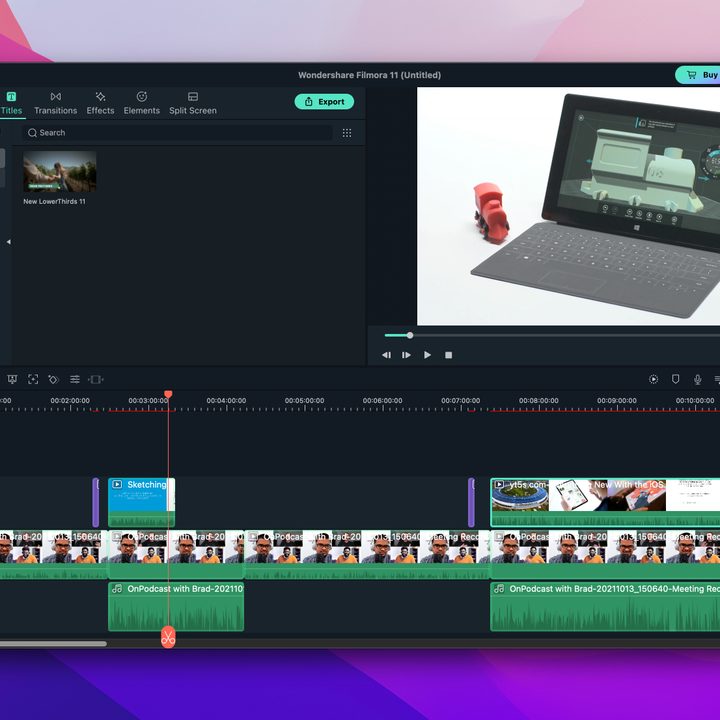The width and height of the screenshot is (720, 720).
Task: Click the motion tracking target icon
Action: click(33, 379)
